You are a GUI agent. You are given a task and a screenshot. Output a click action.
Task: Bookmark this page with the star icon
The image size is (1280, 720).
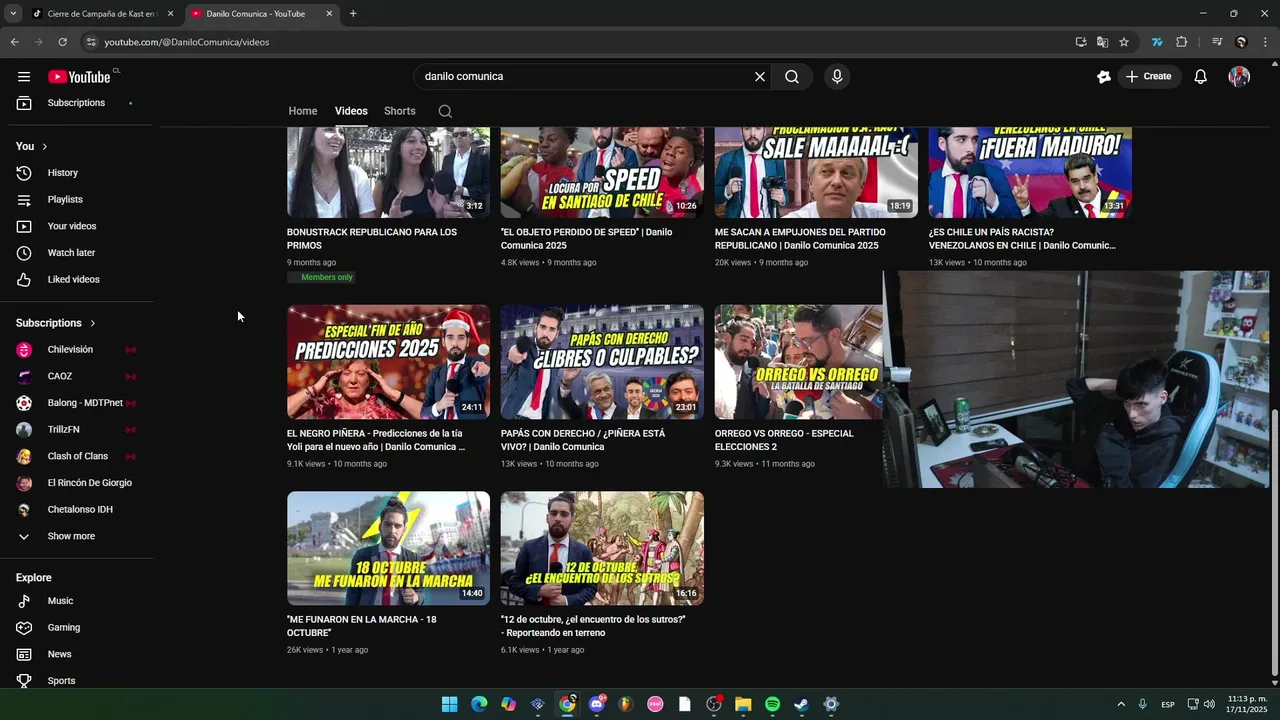1124,42
